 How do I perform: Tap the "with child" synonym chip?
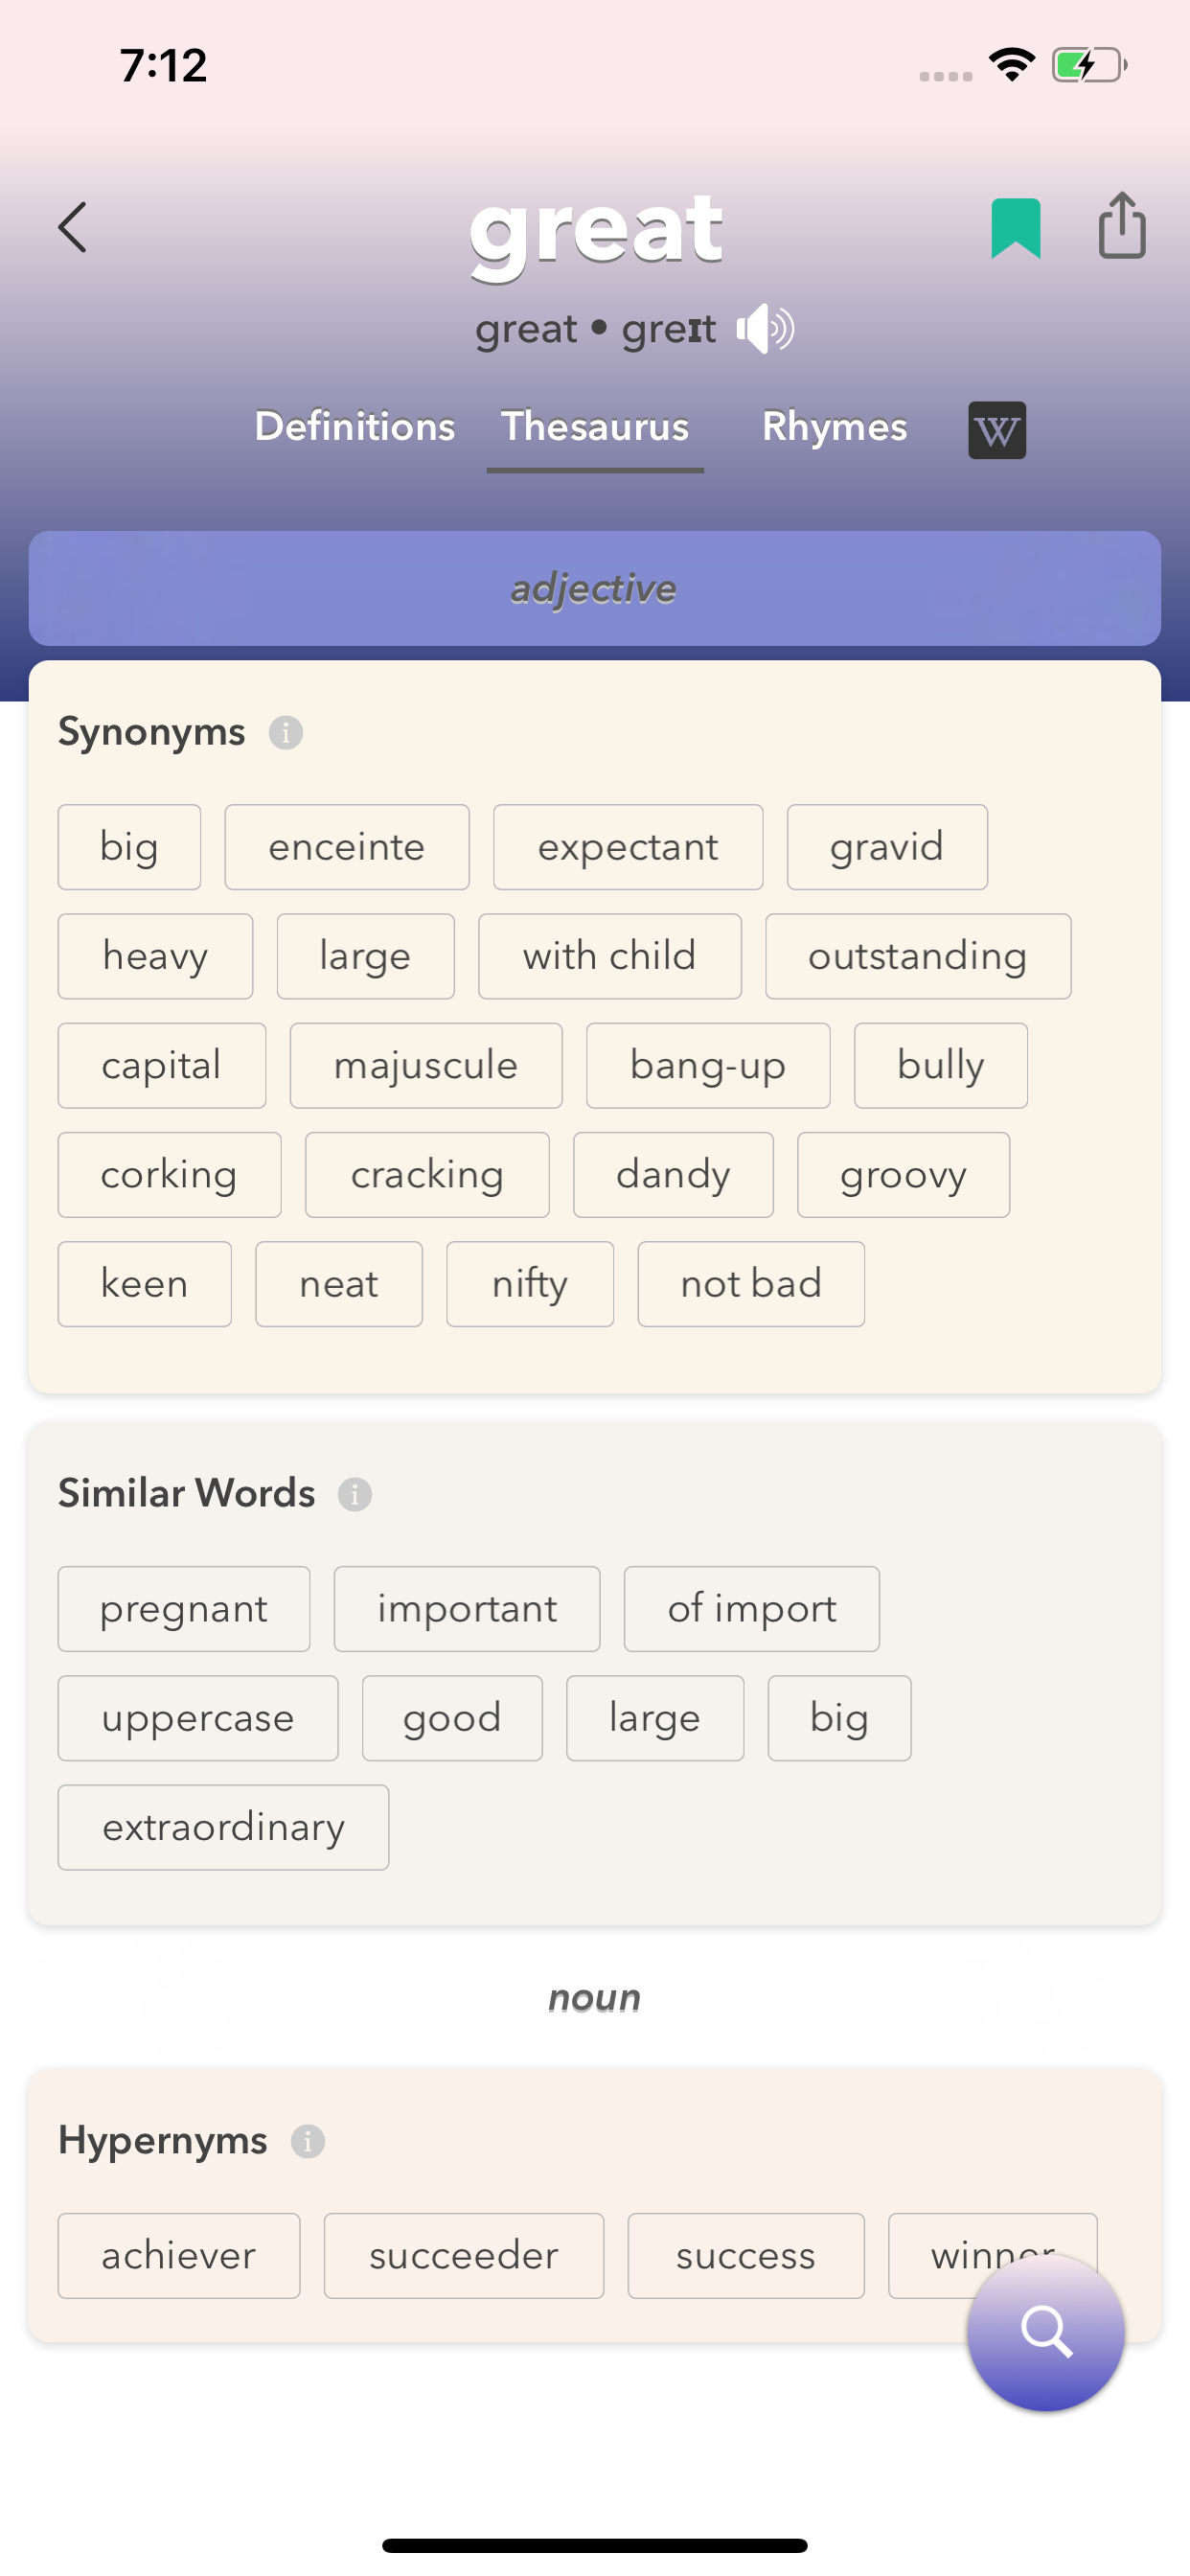[x=609, y=957]
